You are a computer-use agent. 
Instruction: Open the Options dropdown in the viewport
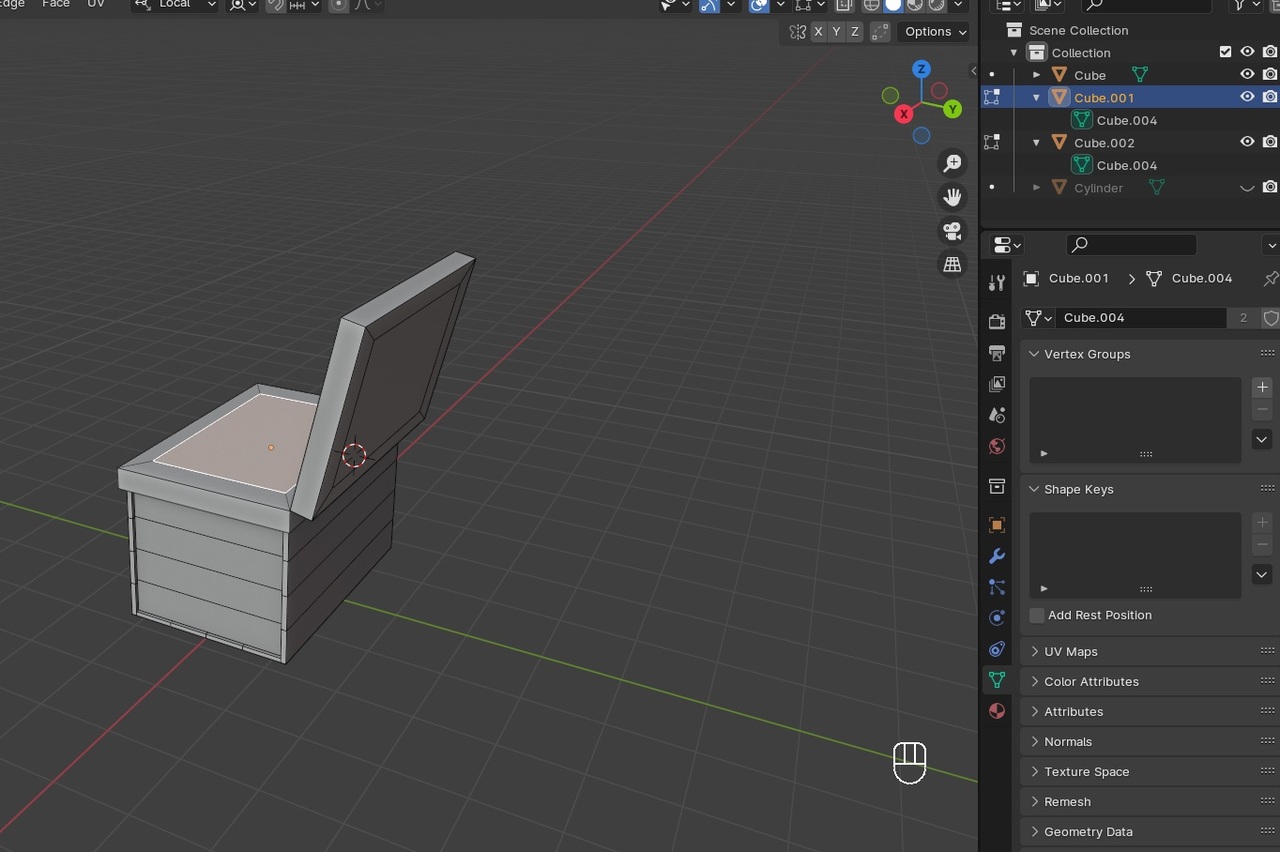click(x=935, y=31)
